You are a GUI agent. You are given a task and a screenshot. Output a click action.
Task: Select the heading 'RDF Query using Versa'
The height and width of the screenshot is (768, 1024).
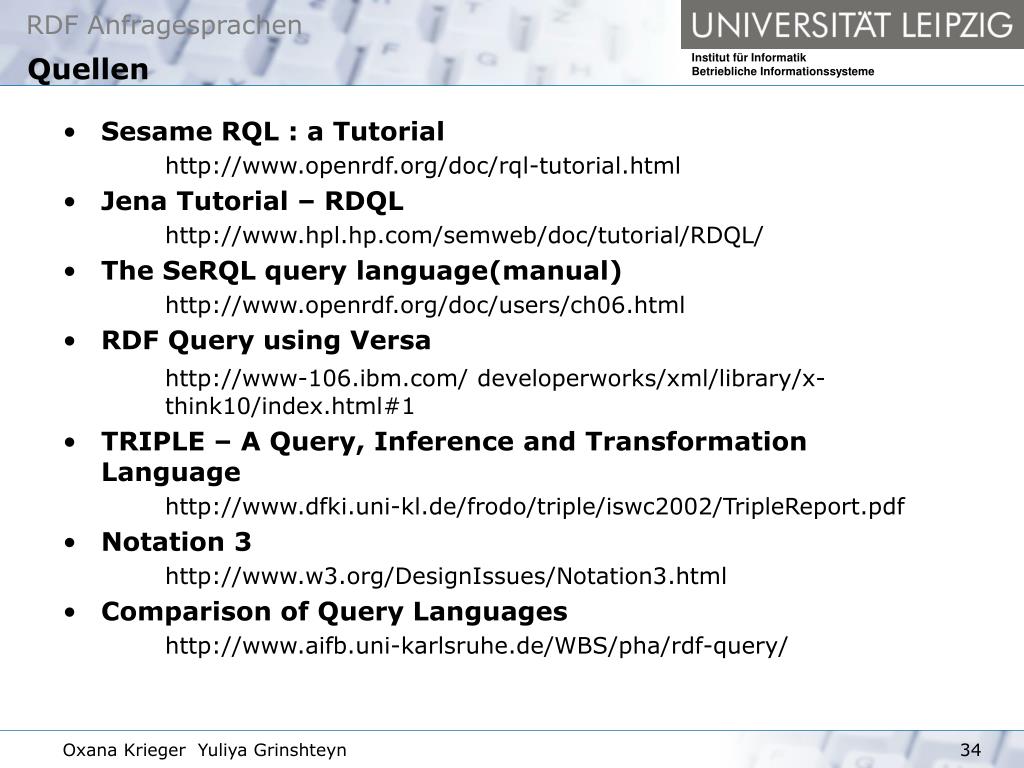(x=266, y=341)
